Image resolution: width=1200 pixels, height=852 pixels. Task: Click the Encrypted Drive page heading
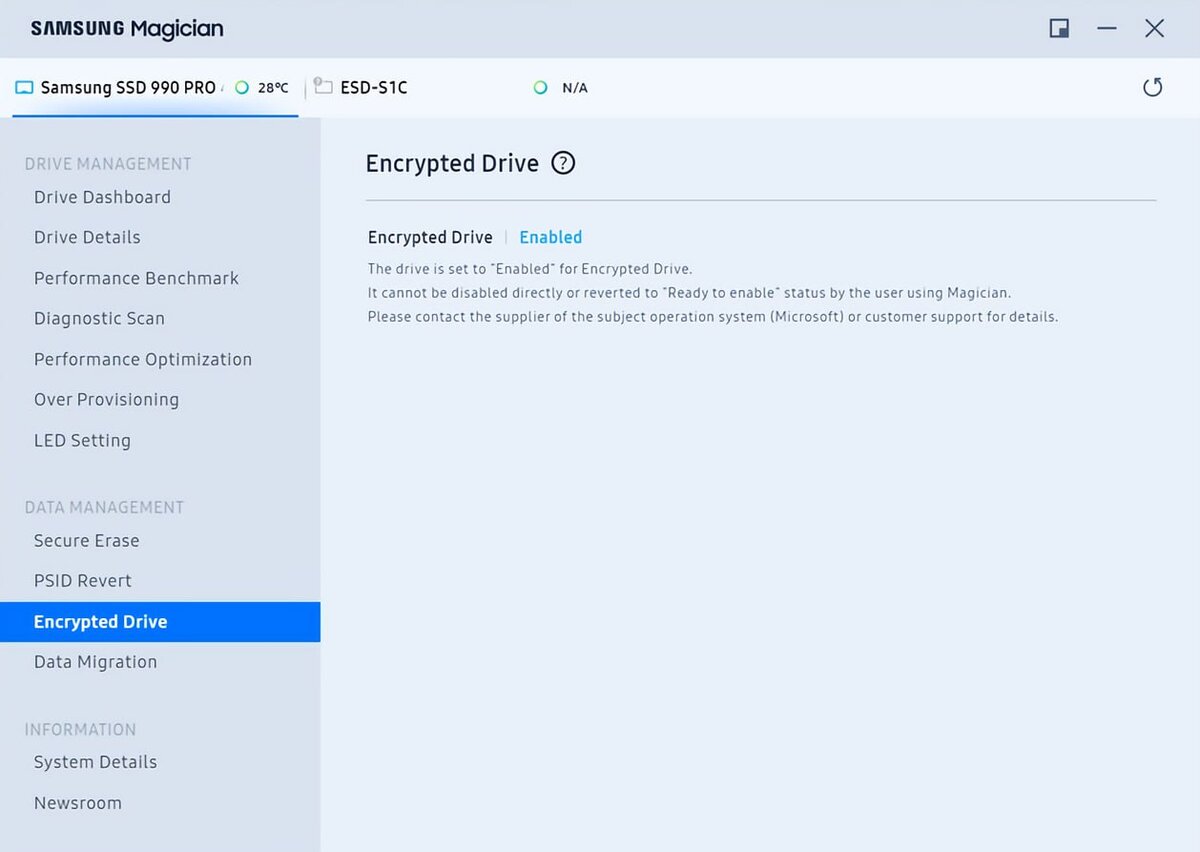pos(452,163)
